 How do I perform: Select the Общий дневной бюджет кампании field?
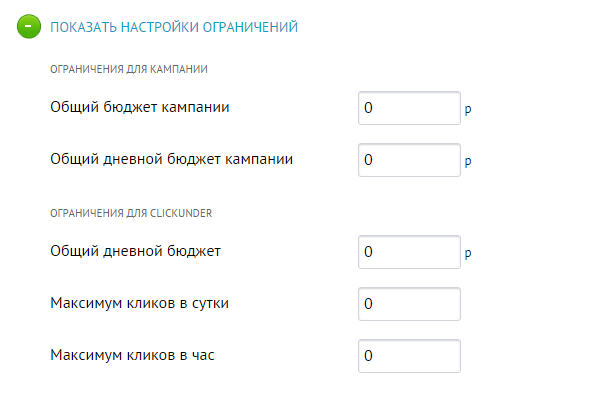(409, 160)
